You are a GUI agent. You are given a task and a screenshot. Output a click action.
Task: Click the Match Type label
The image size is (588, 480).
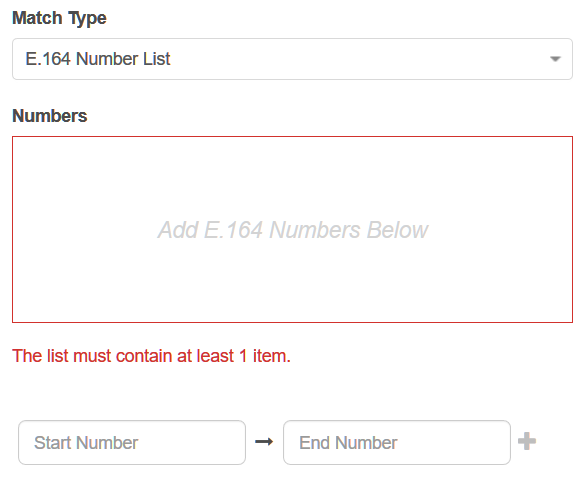pyautogui.click(x=59, y=18)
